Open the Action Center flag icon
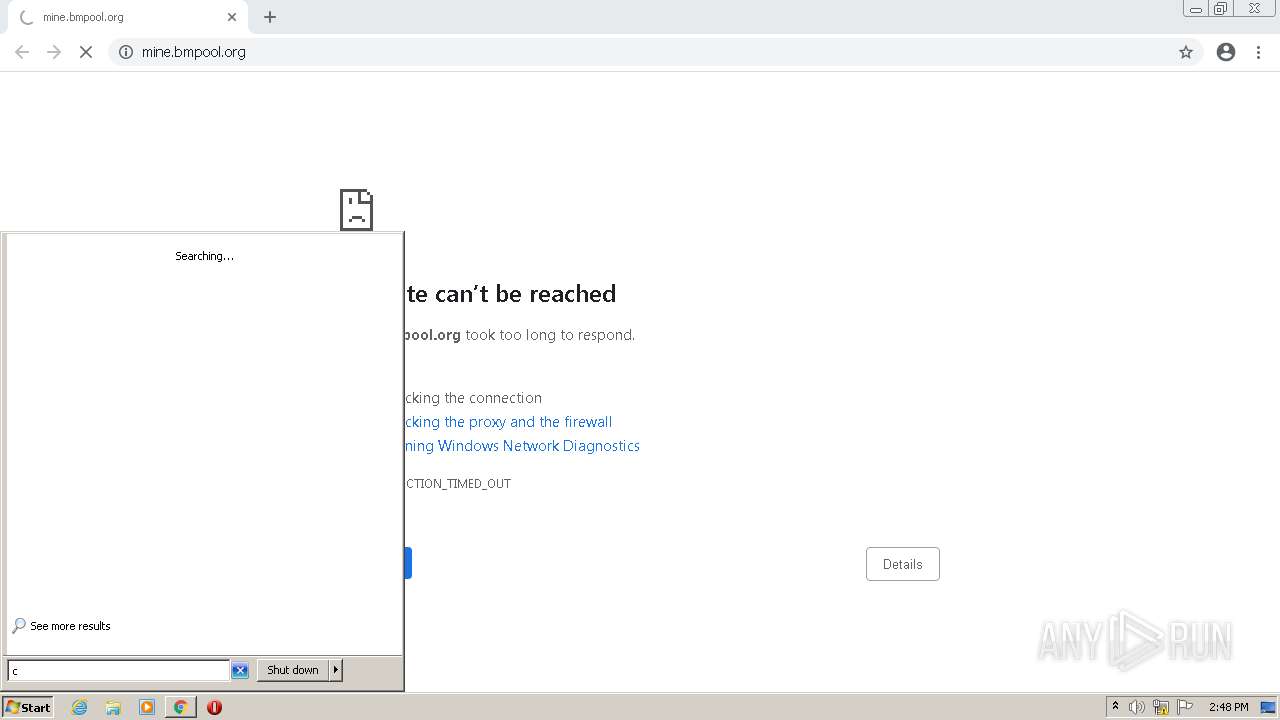Image resolution: width=1280 pixels, height=720 pixels. coord(1185,707)
